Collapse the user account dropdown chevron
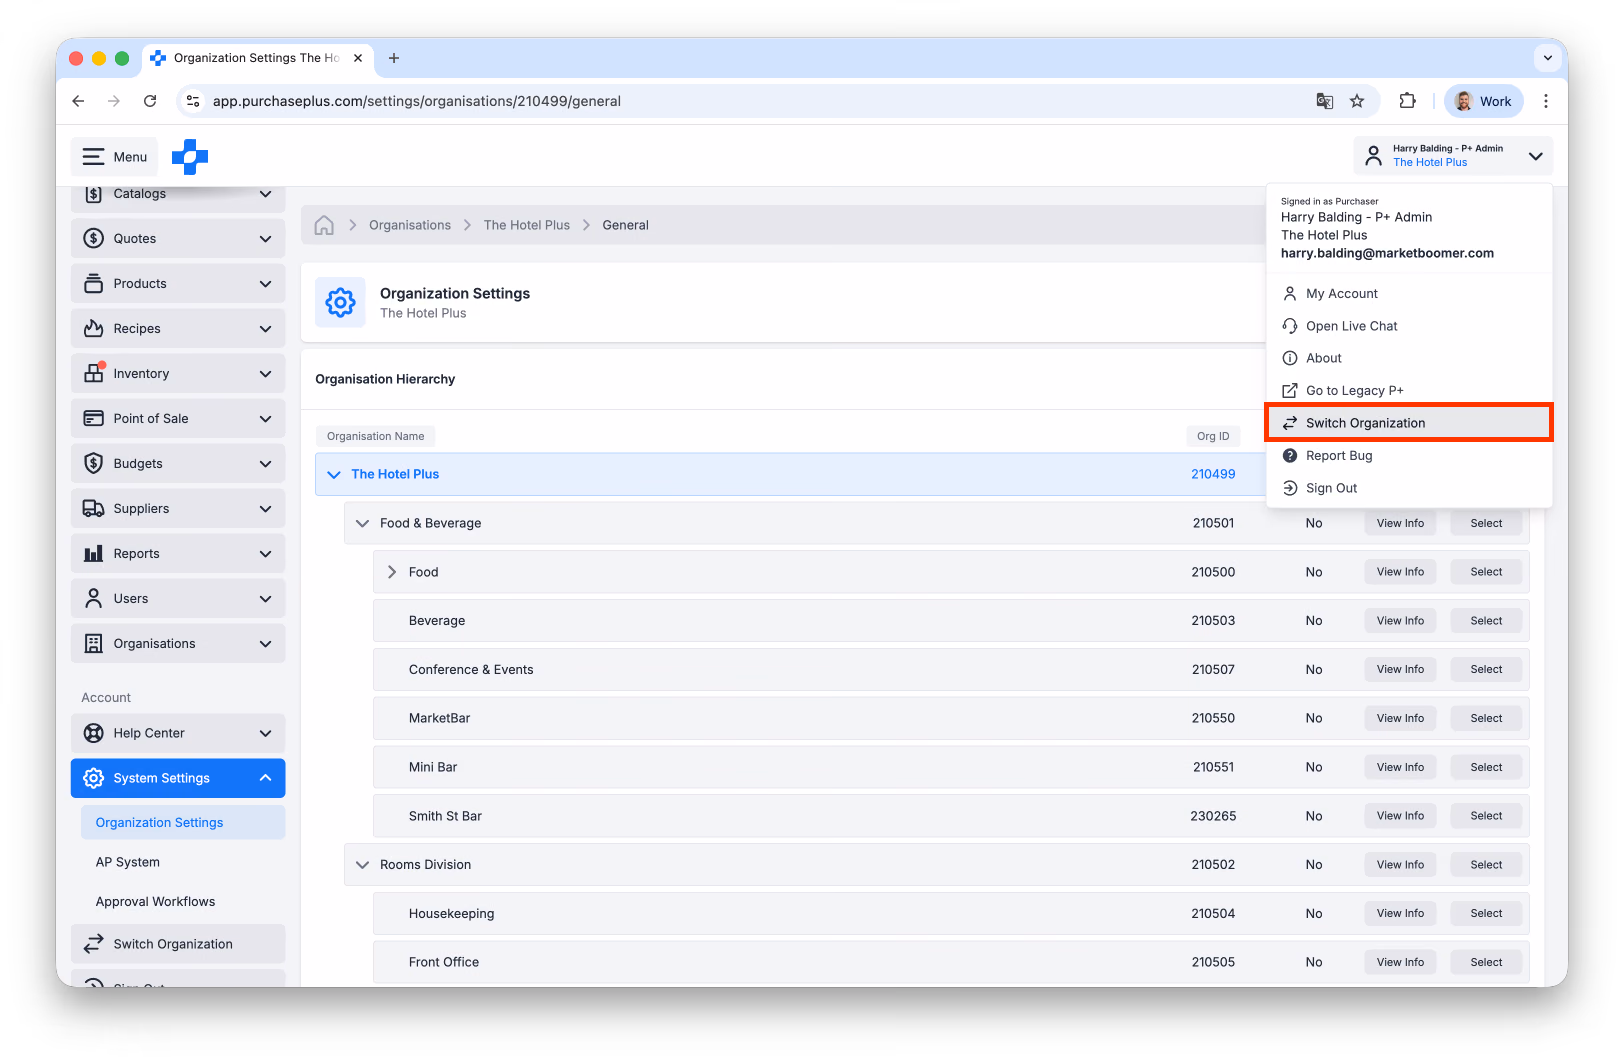Screen dimensions: 1624x1061 pos(1536,156)
